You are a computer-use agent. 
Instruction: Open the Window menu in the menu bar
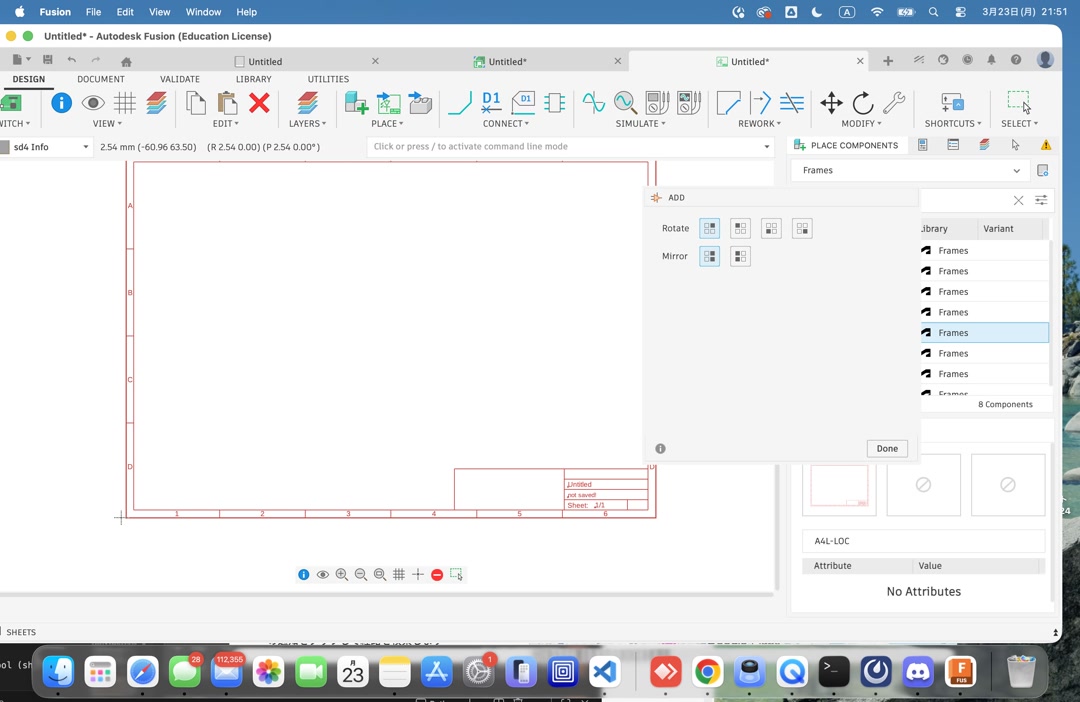coord(203,12)
